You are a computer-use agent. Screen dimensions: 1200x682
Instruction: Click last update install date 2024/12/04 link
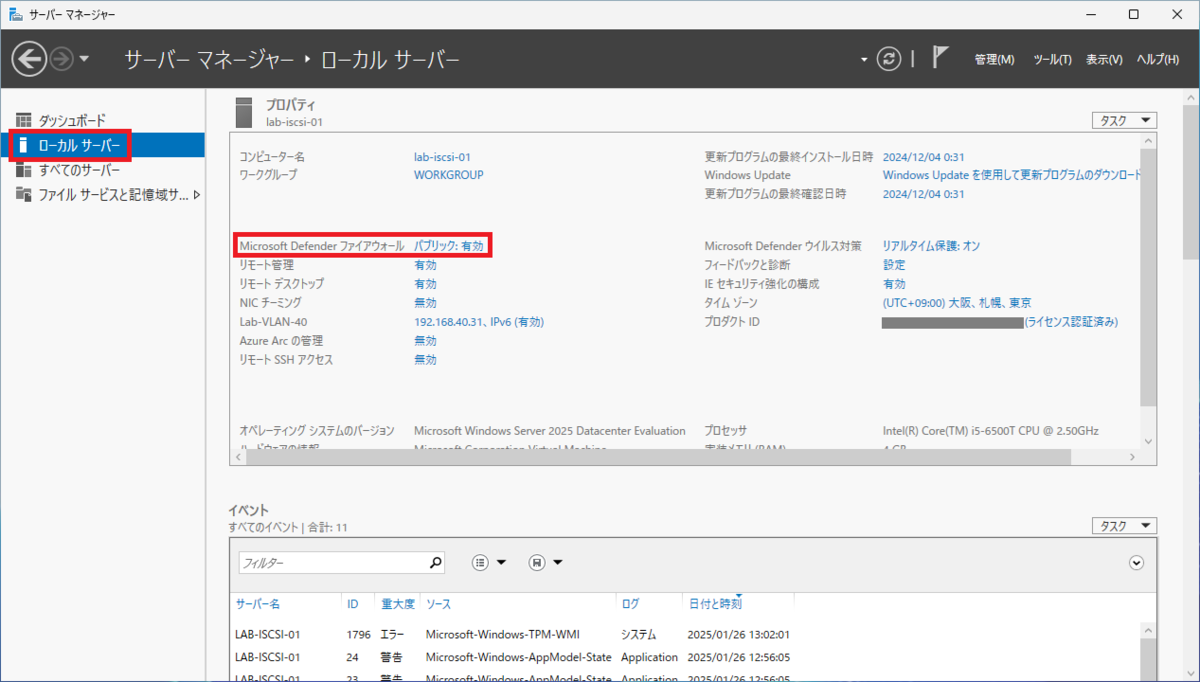(923, 157)
